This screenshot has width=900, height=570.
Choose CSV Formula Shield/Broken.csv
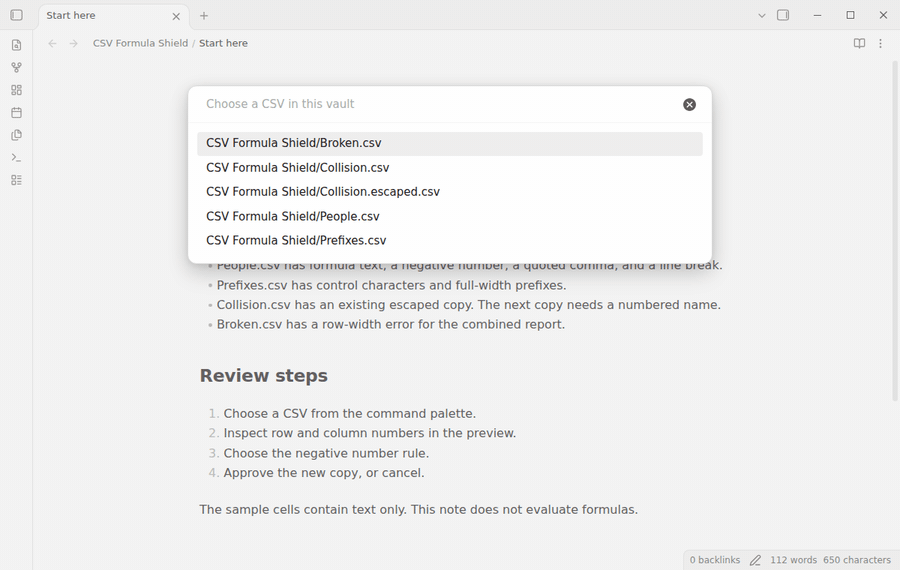coord(450,144)
